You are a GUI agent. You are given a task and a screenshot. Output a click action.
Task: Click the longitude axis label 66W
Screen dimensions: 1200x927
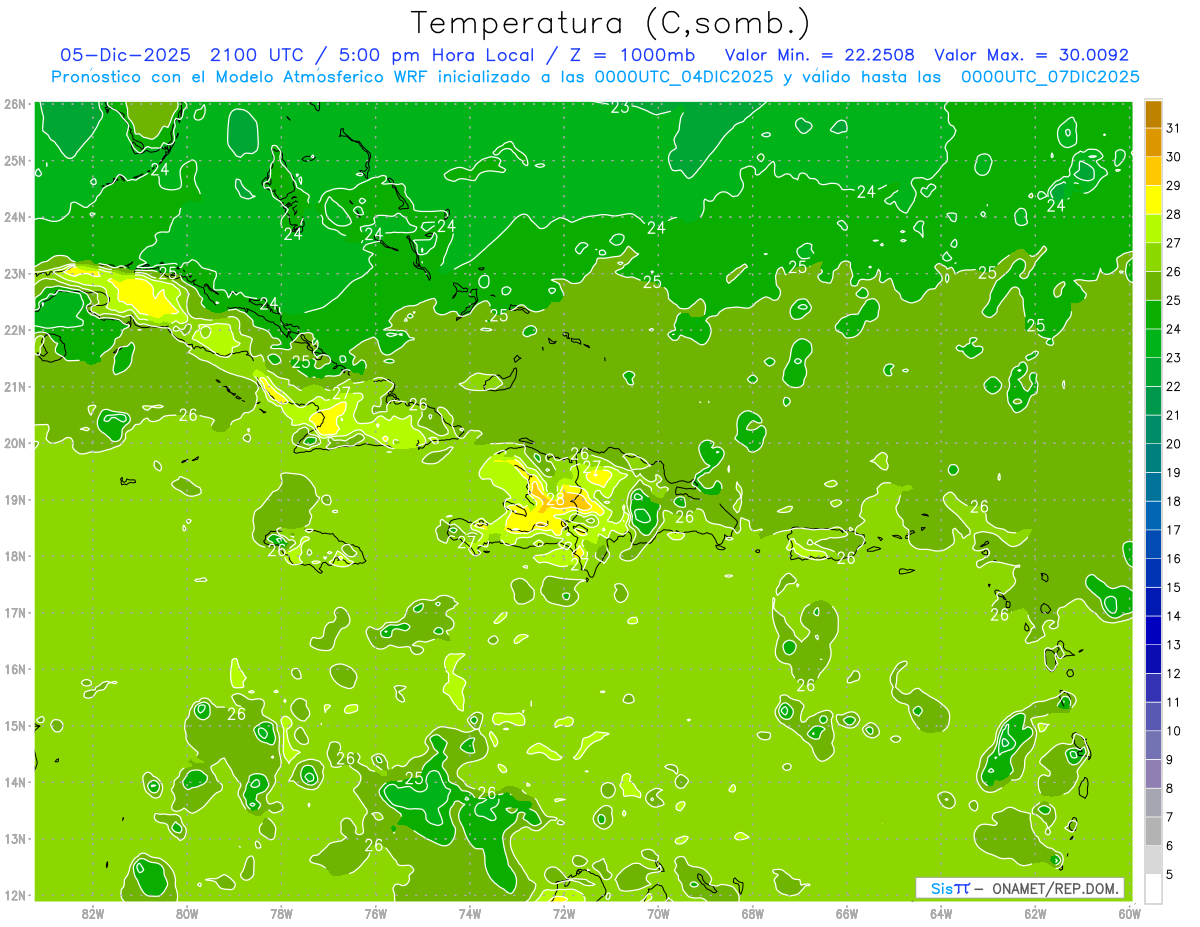(x=846, y=913)
